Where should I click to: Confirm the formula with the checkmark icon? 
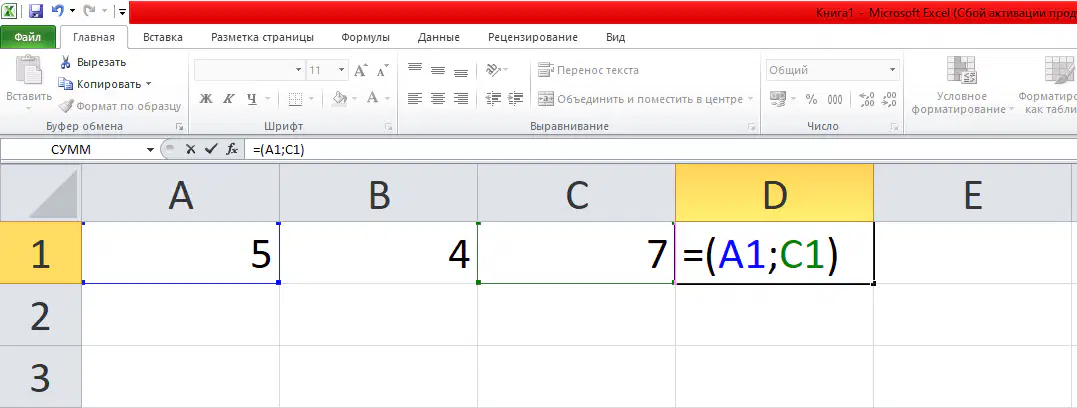click(211, 149)
